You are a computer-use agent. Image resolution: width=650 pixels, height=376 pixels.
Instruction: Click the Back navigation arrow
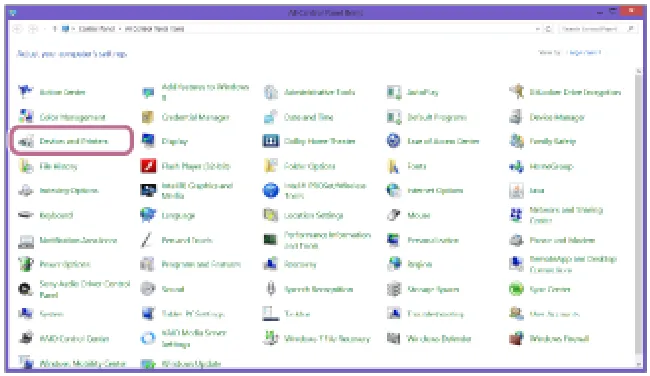click(17, 29)
